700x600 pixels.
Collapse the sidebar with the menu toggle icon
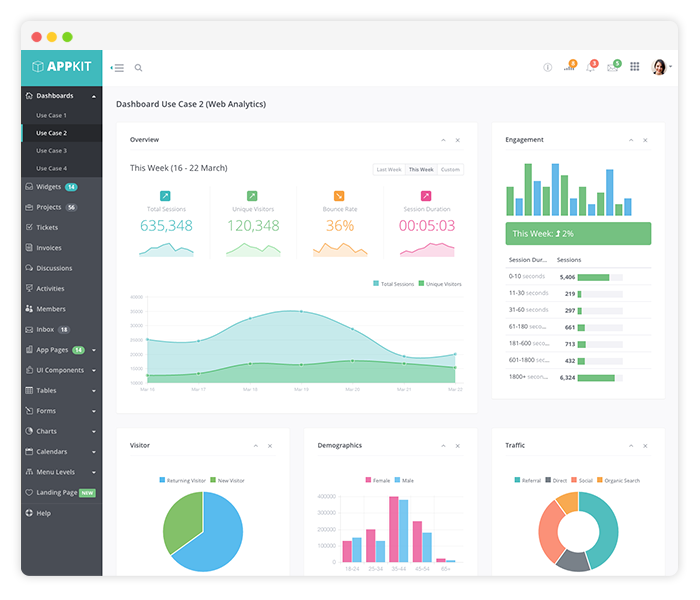coord(117,68)
